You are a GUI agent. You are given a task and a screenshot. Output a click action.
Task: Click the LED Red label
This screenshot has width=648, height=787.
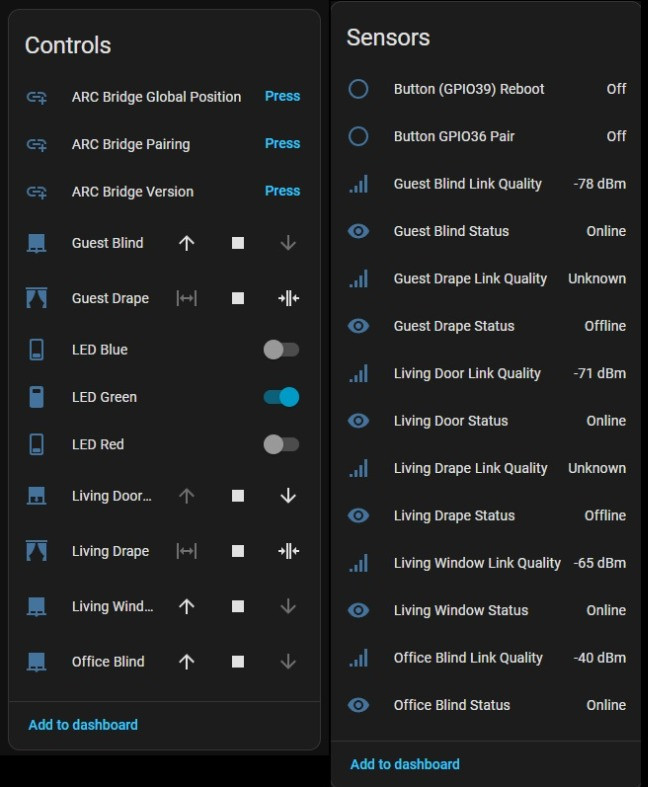pyautogui.click(x=98, y=445)
